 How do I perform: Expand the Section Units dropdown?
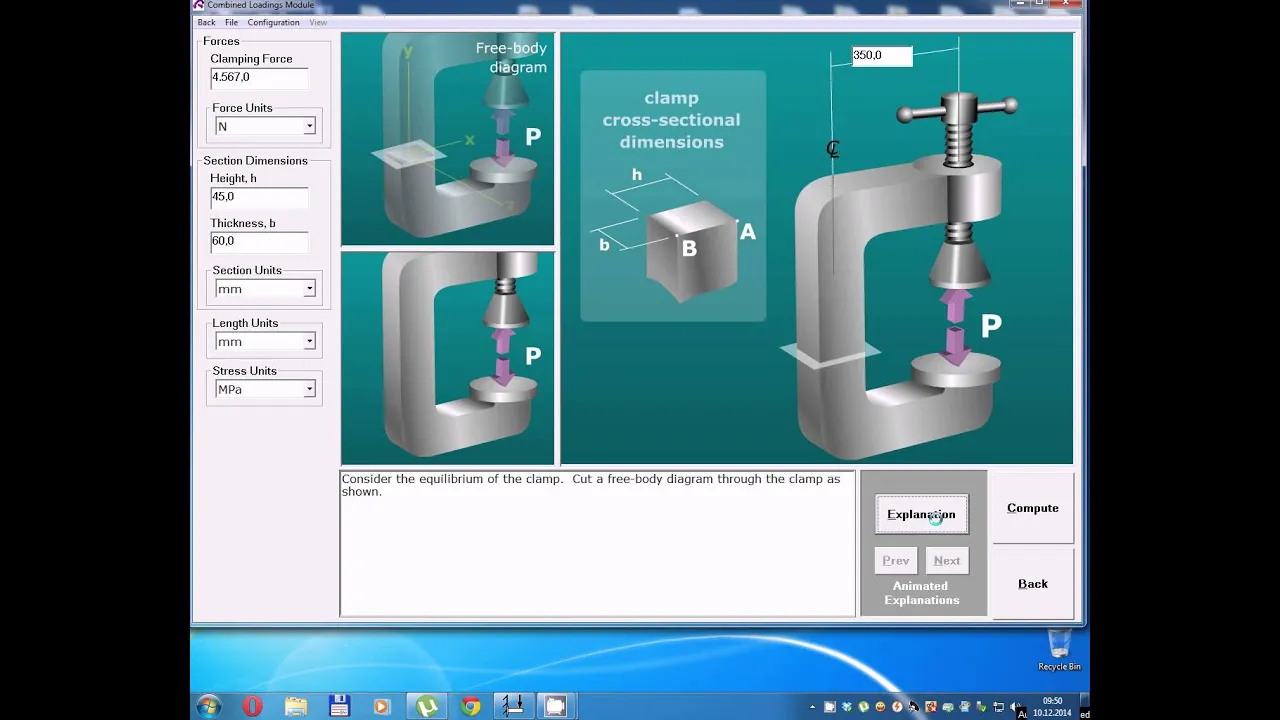point(266,289)
